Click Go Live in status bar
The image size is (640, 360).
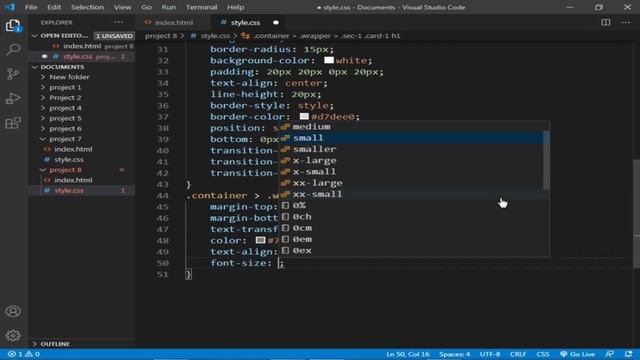[x=578, y=354]
